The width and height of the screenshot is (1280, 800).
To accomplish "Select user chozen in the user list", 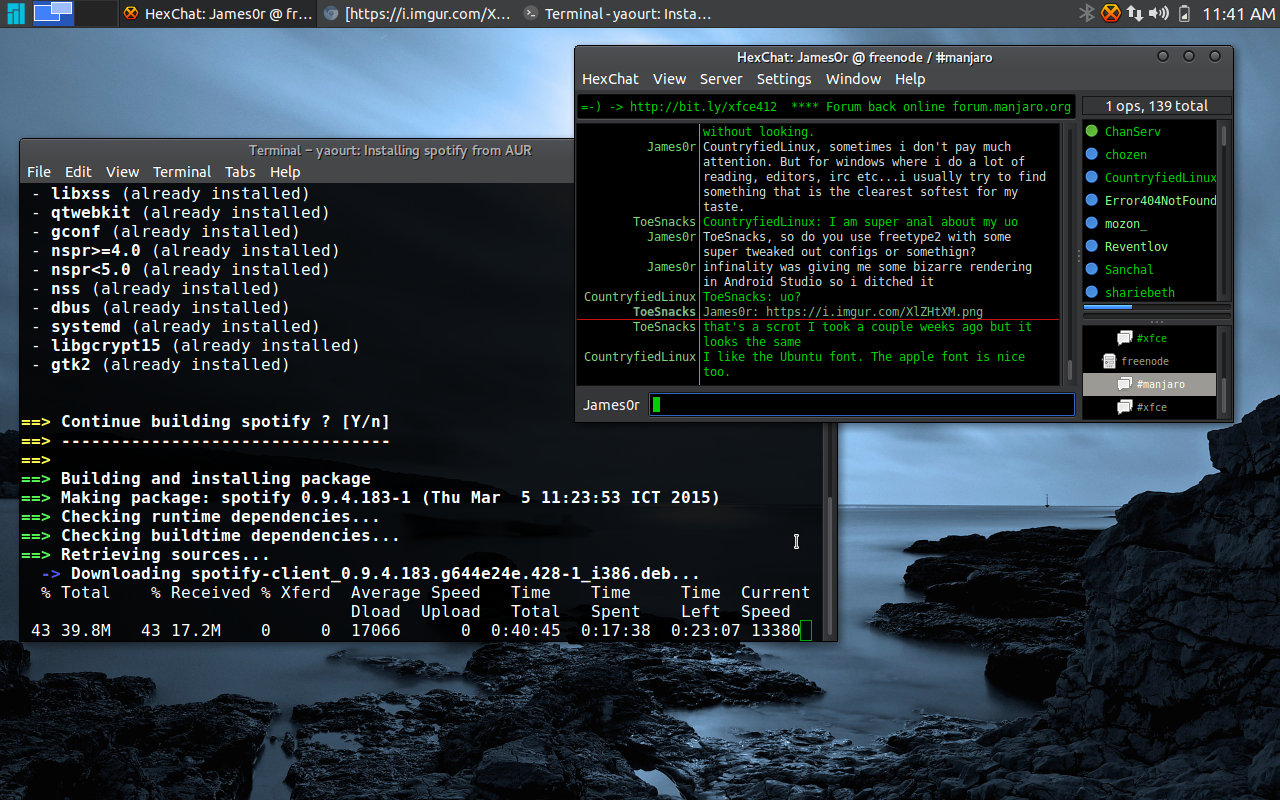I will pos(1150,154).
